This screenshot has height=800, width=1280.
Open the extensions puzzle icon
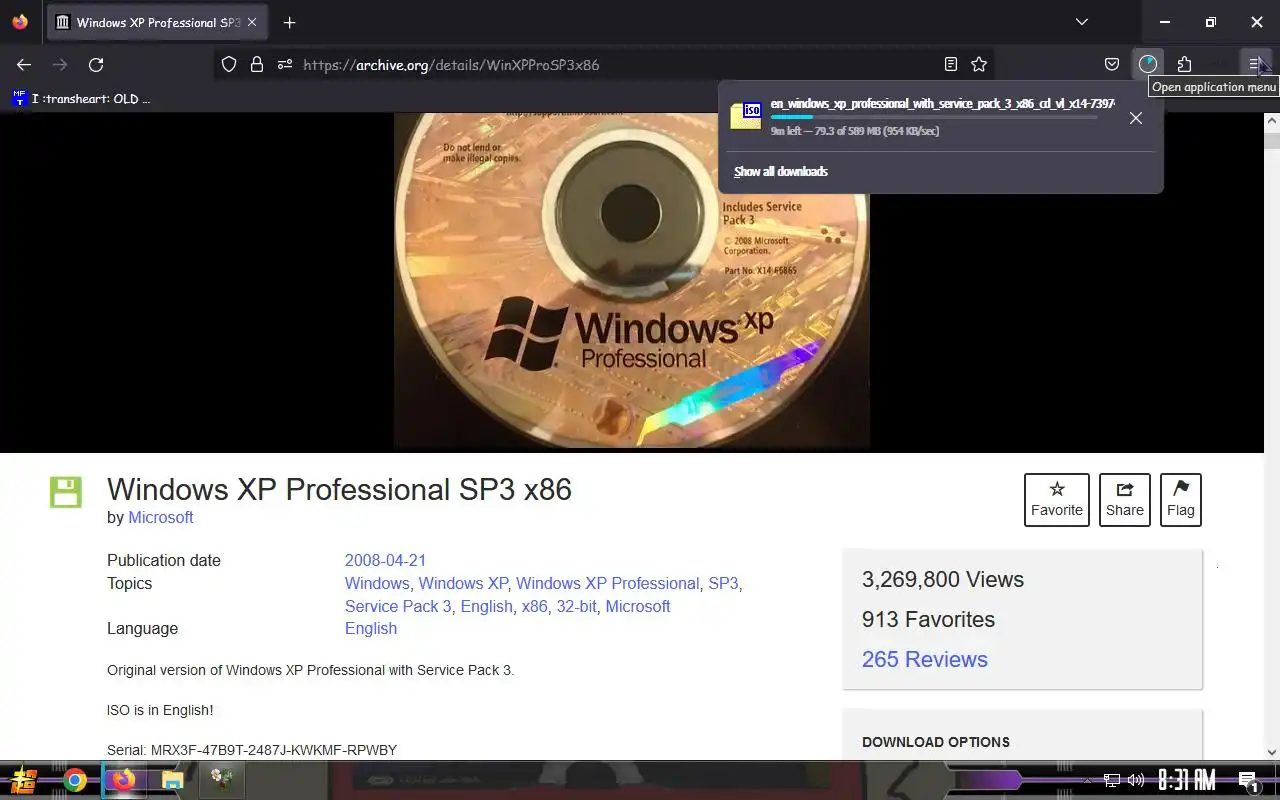(x=1184, y=64)
